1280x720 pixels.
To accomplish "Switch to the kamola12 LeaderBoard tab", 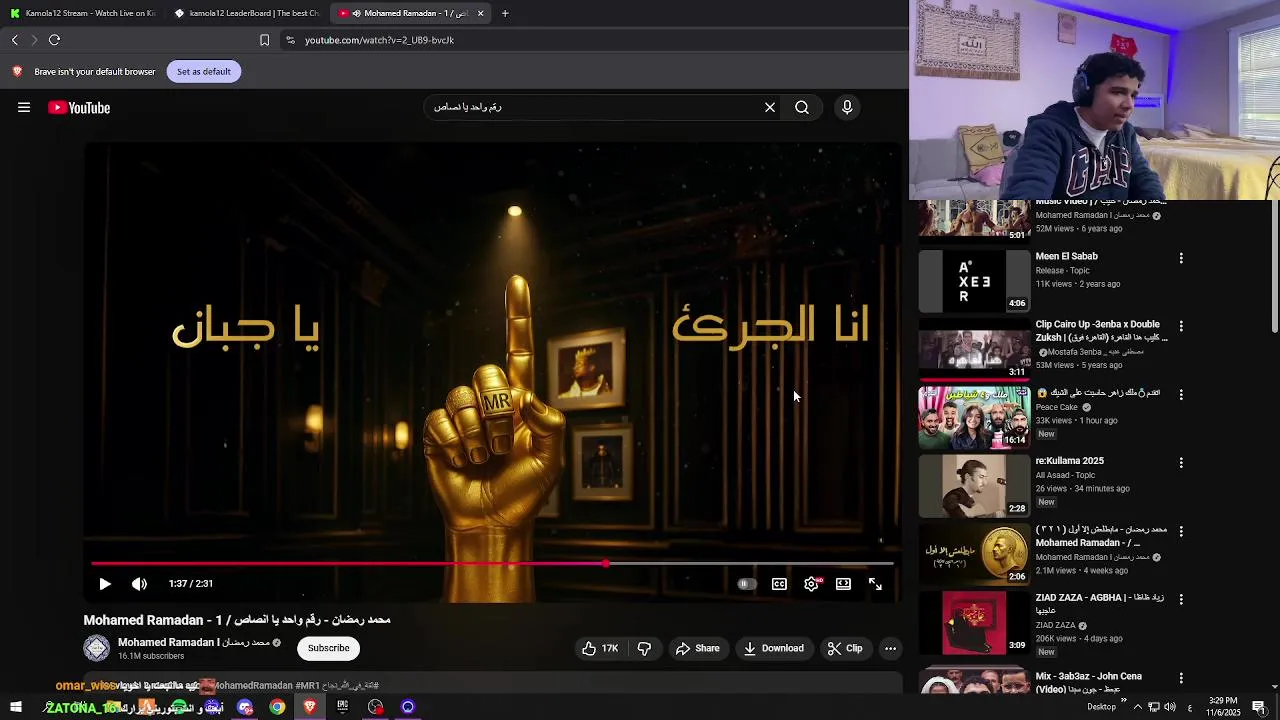I will point(246,13).
